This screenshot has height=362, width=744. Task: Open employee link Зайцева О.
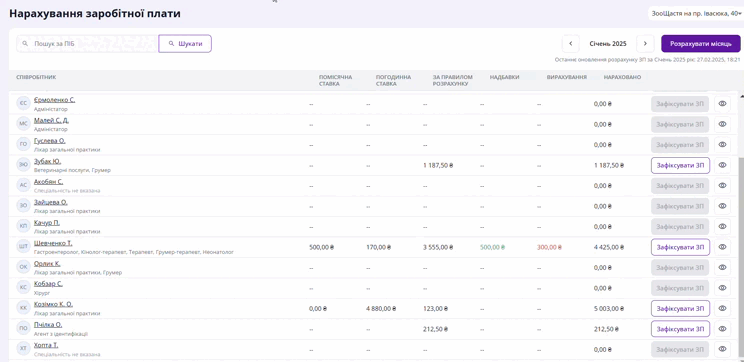[50, 202]
